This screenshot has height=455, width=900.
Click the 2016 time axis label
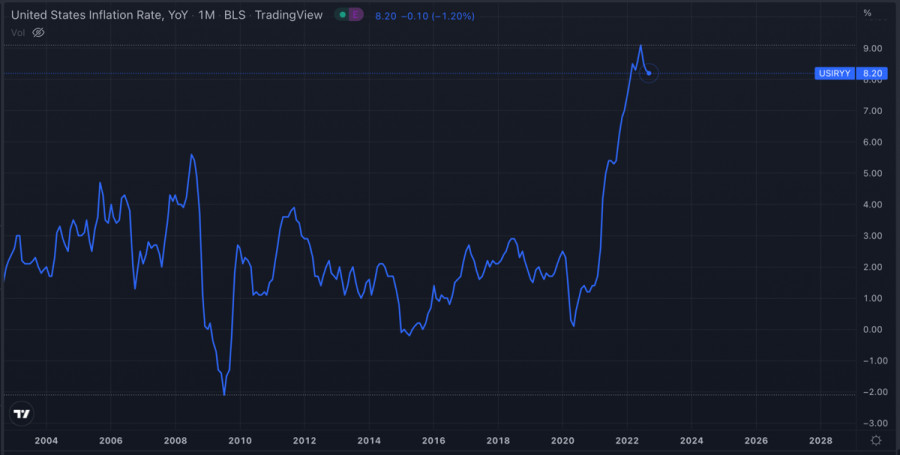coord(433,441)
